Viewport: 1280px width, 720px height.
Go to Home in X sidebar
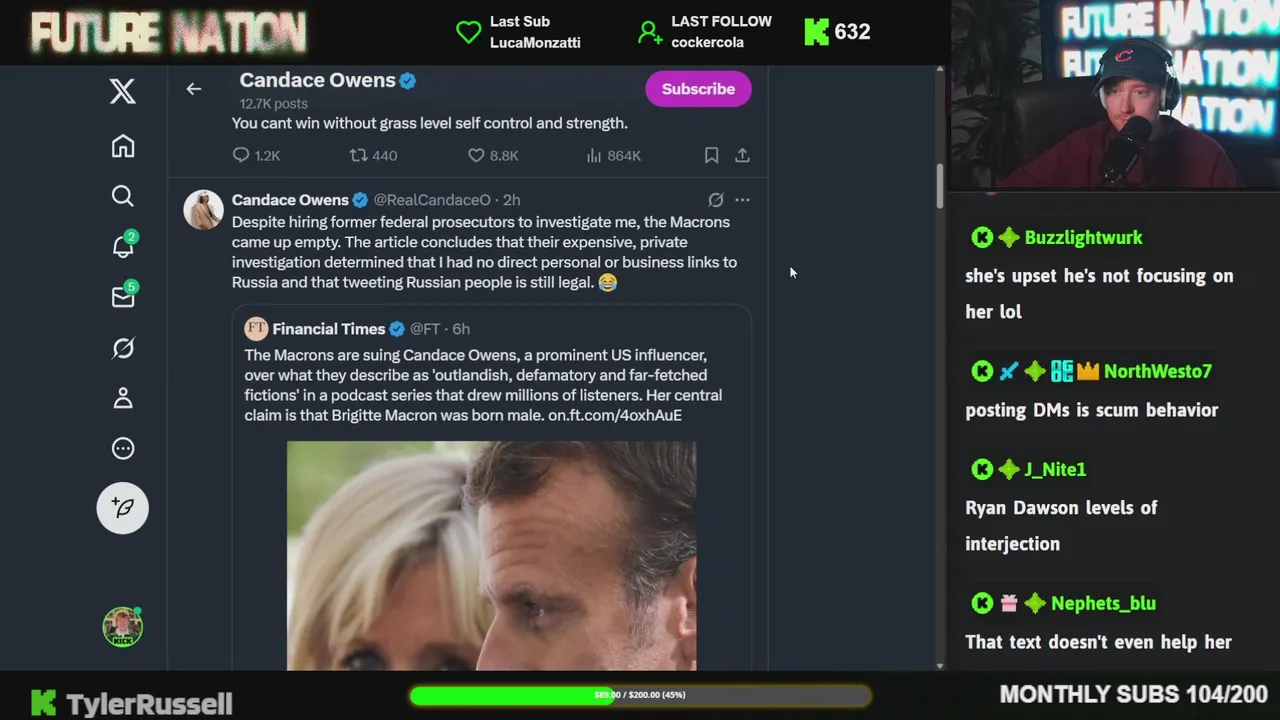(123, 146)
